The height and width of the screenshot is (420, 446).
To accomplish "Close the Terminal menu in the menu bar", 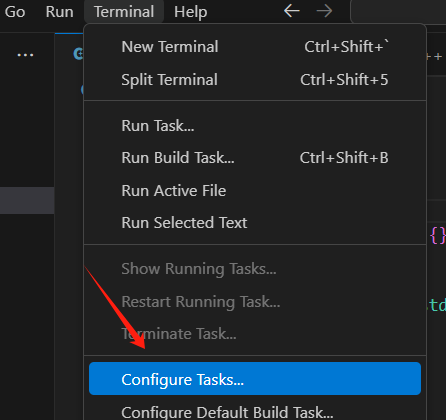I will [x=124, y=12].
